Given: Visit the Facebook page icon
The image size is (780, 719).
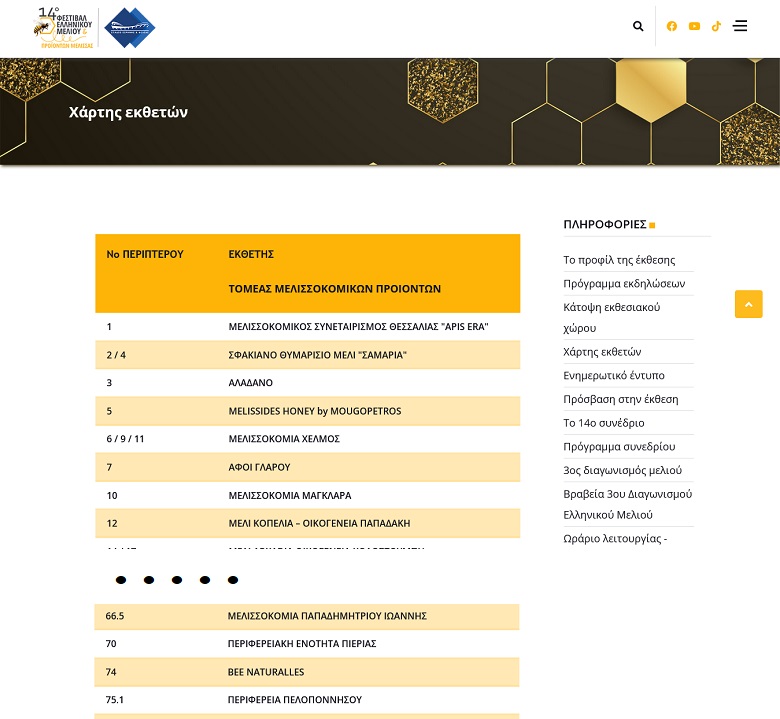Looking at the screenshot, I should 672,26.
